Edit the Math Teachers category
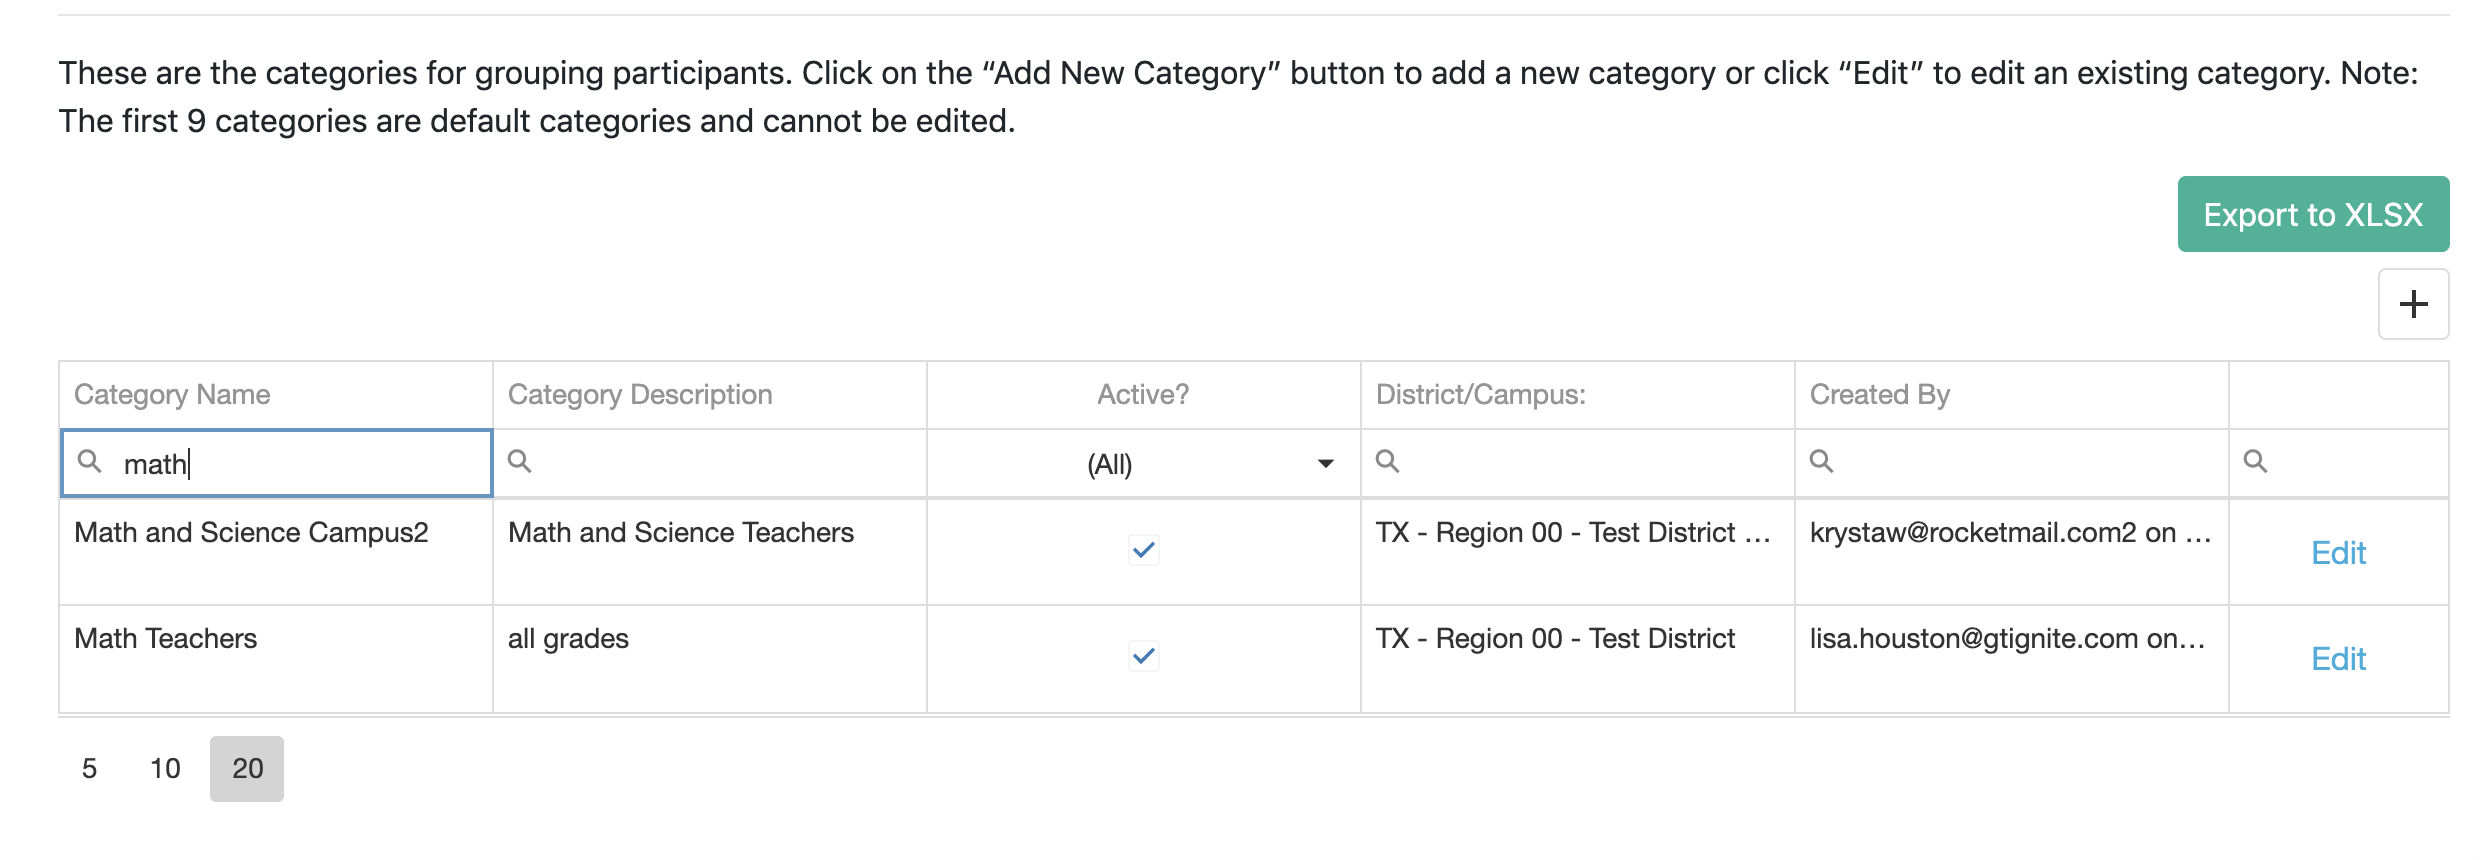This screenshot has width=2480, height=860. point(2338,659)
